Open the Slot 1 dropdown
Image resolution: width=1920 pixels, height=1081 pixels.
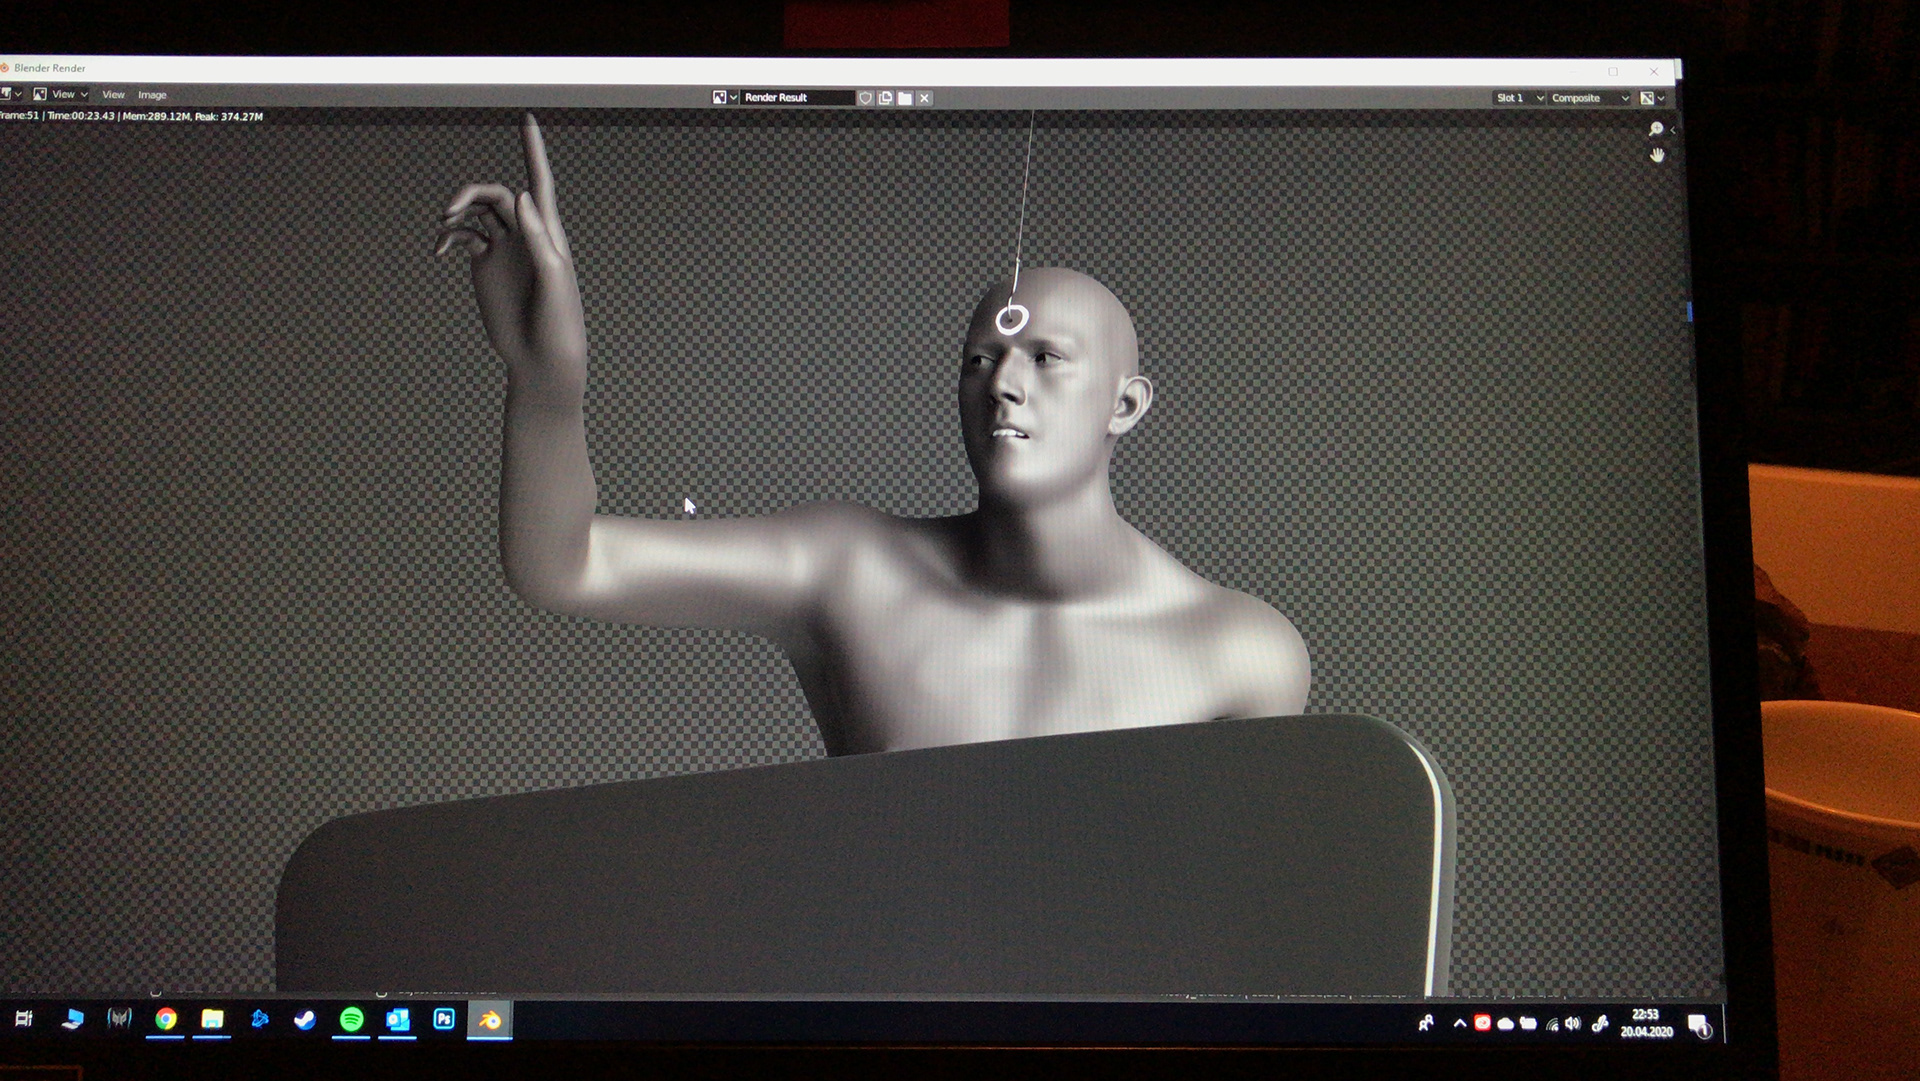[1519, 98]
